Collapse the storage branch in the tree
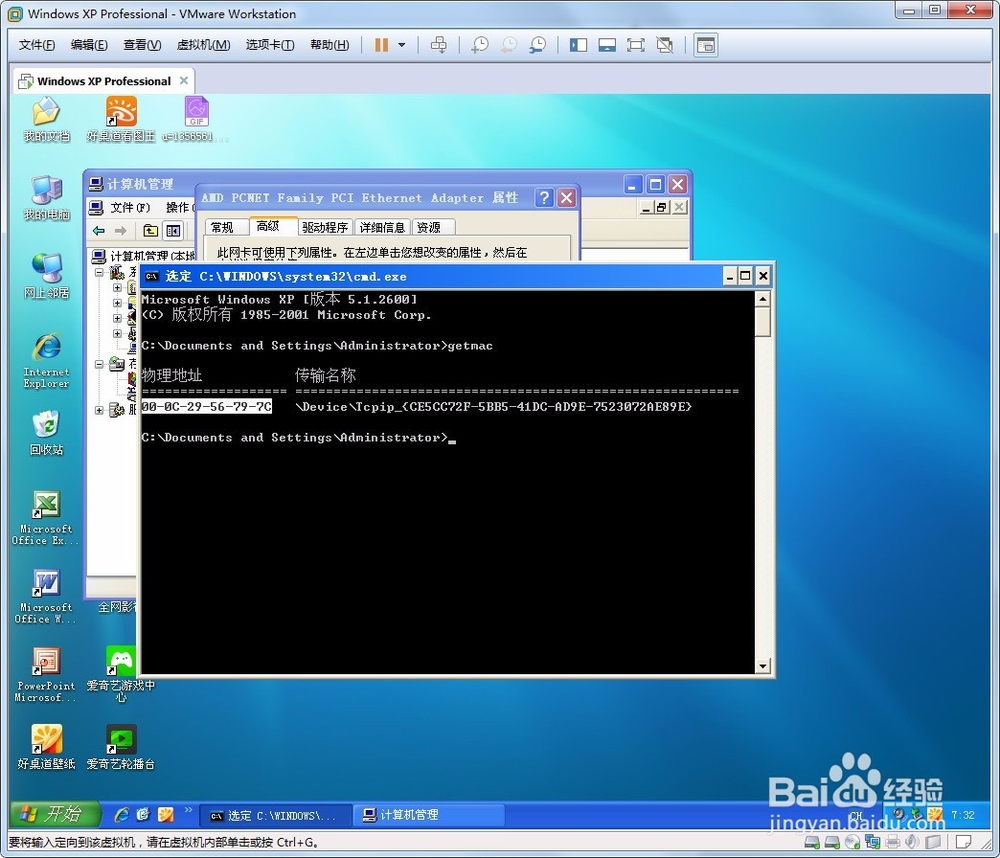This screenshot has width=1000, height=858. point(99,364)
